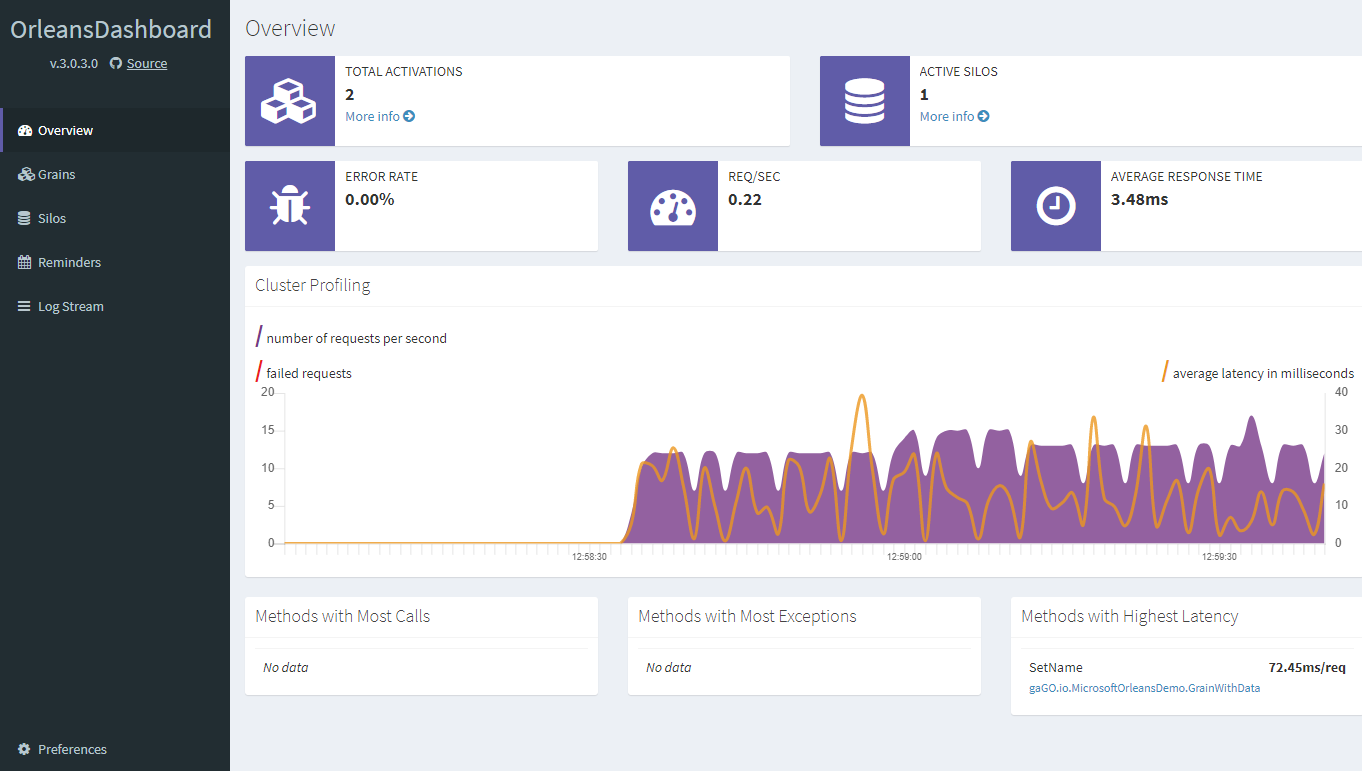Click the orange average latency legend marker
Image resolution: width=1362 pixels, height=771 pixels.
click(1165, 371)
